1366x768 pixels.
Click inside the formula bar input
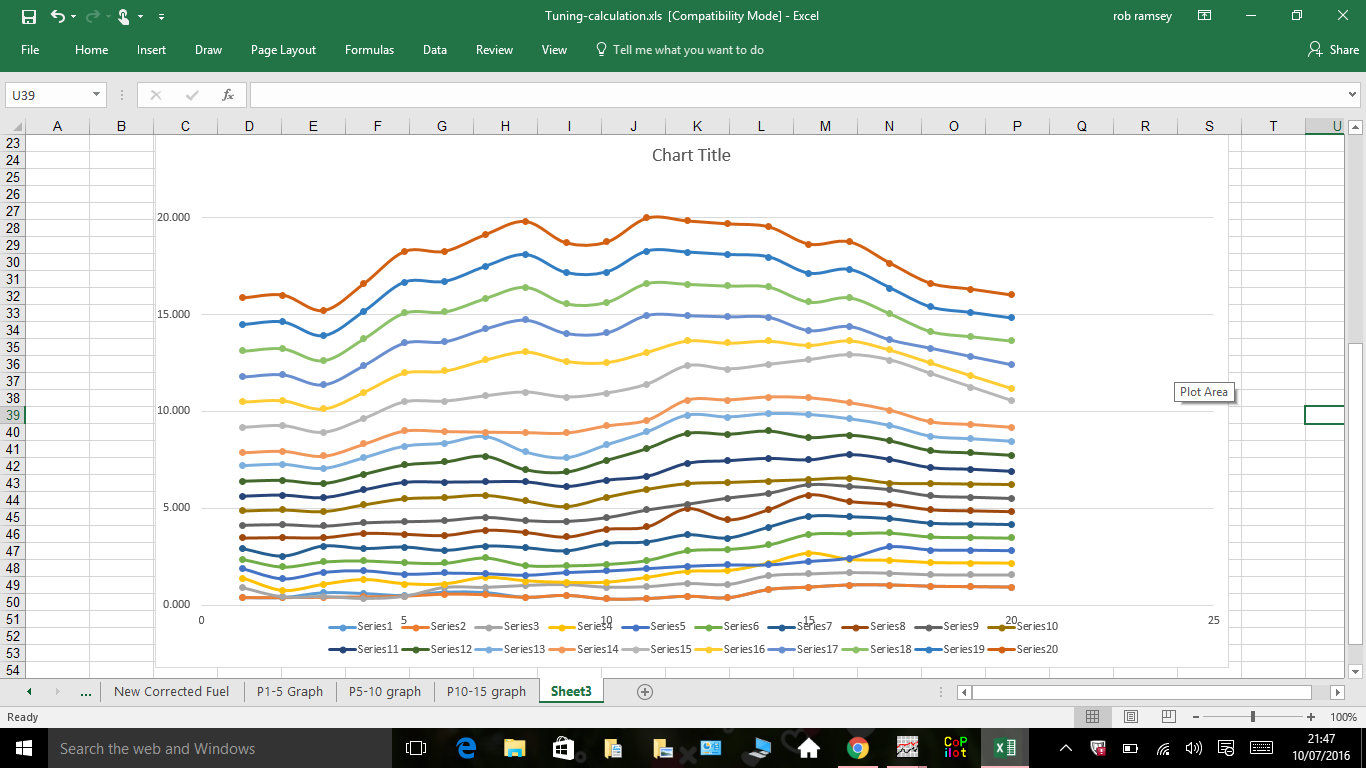pos(797,95)
